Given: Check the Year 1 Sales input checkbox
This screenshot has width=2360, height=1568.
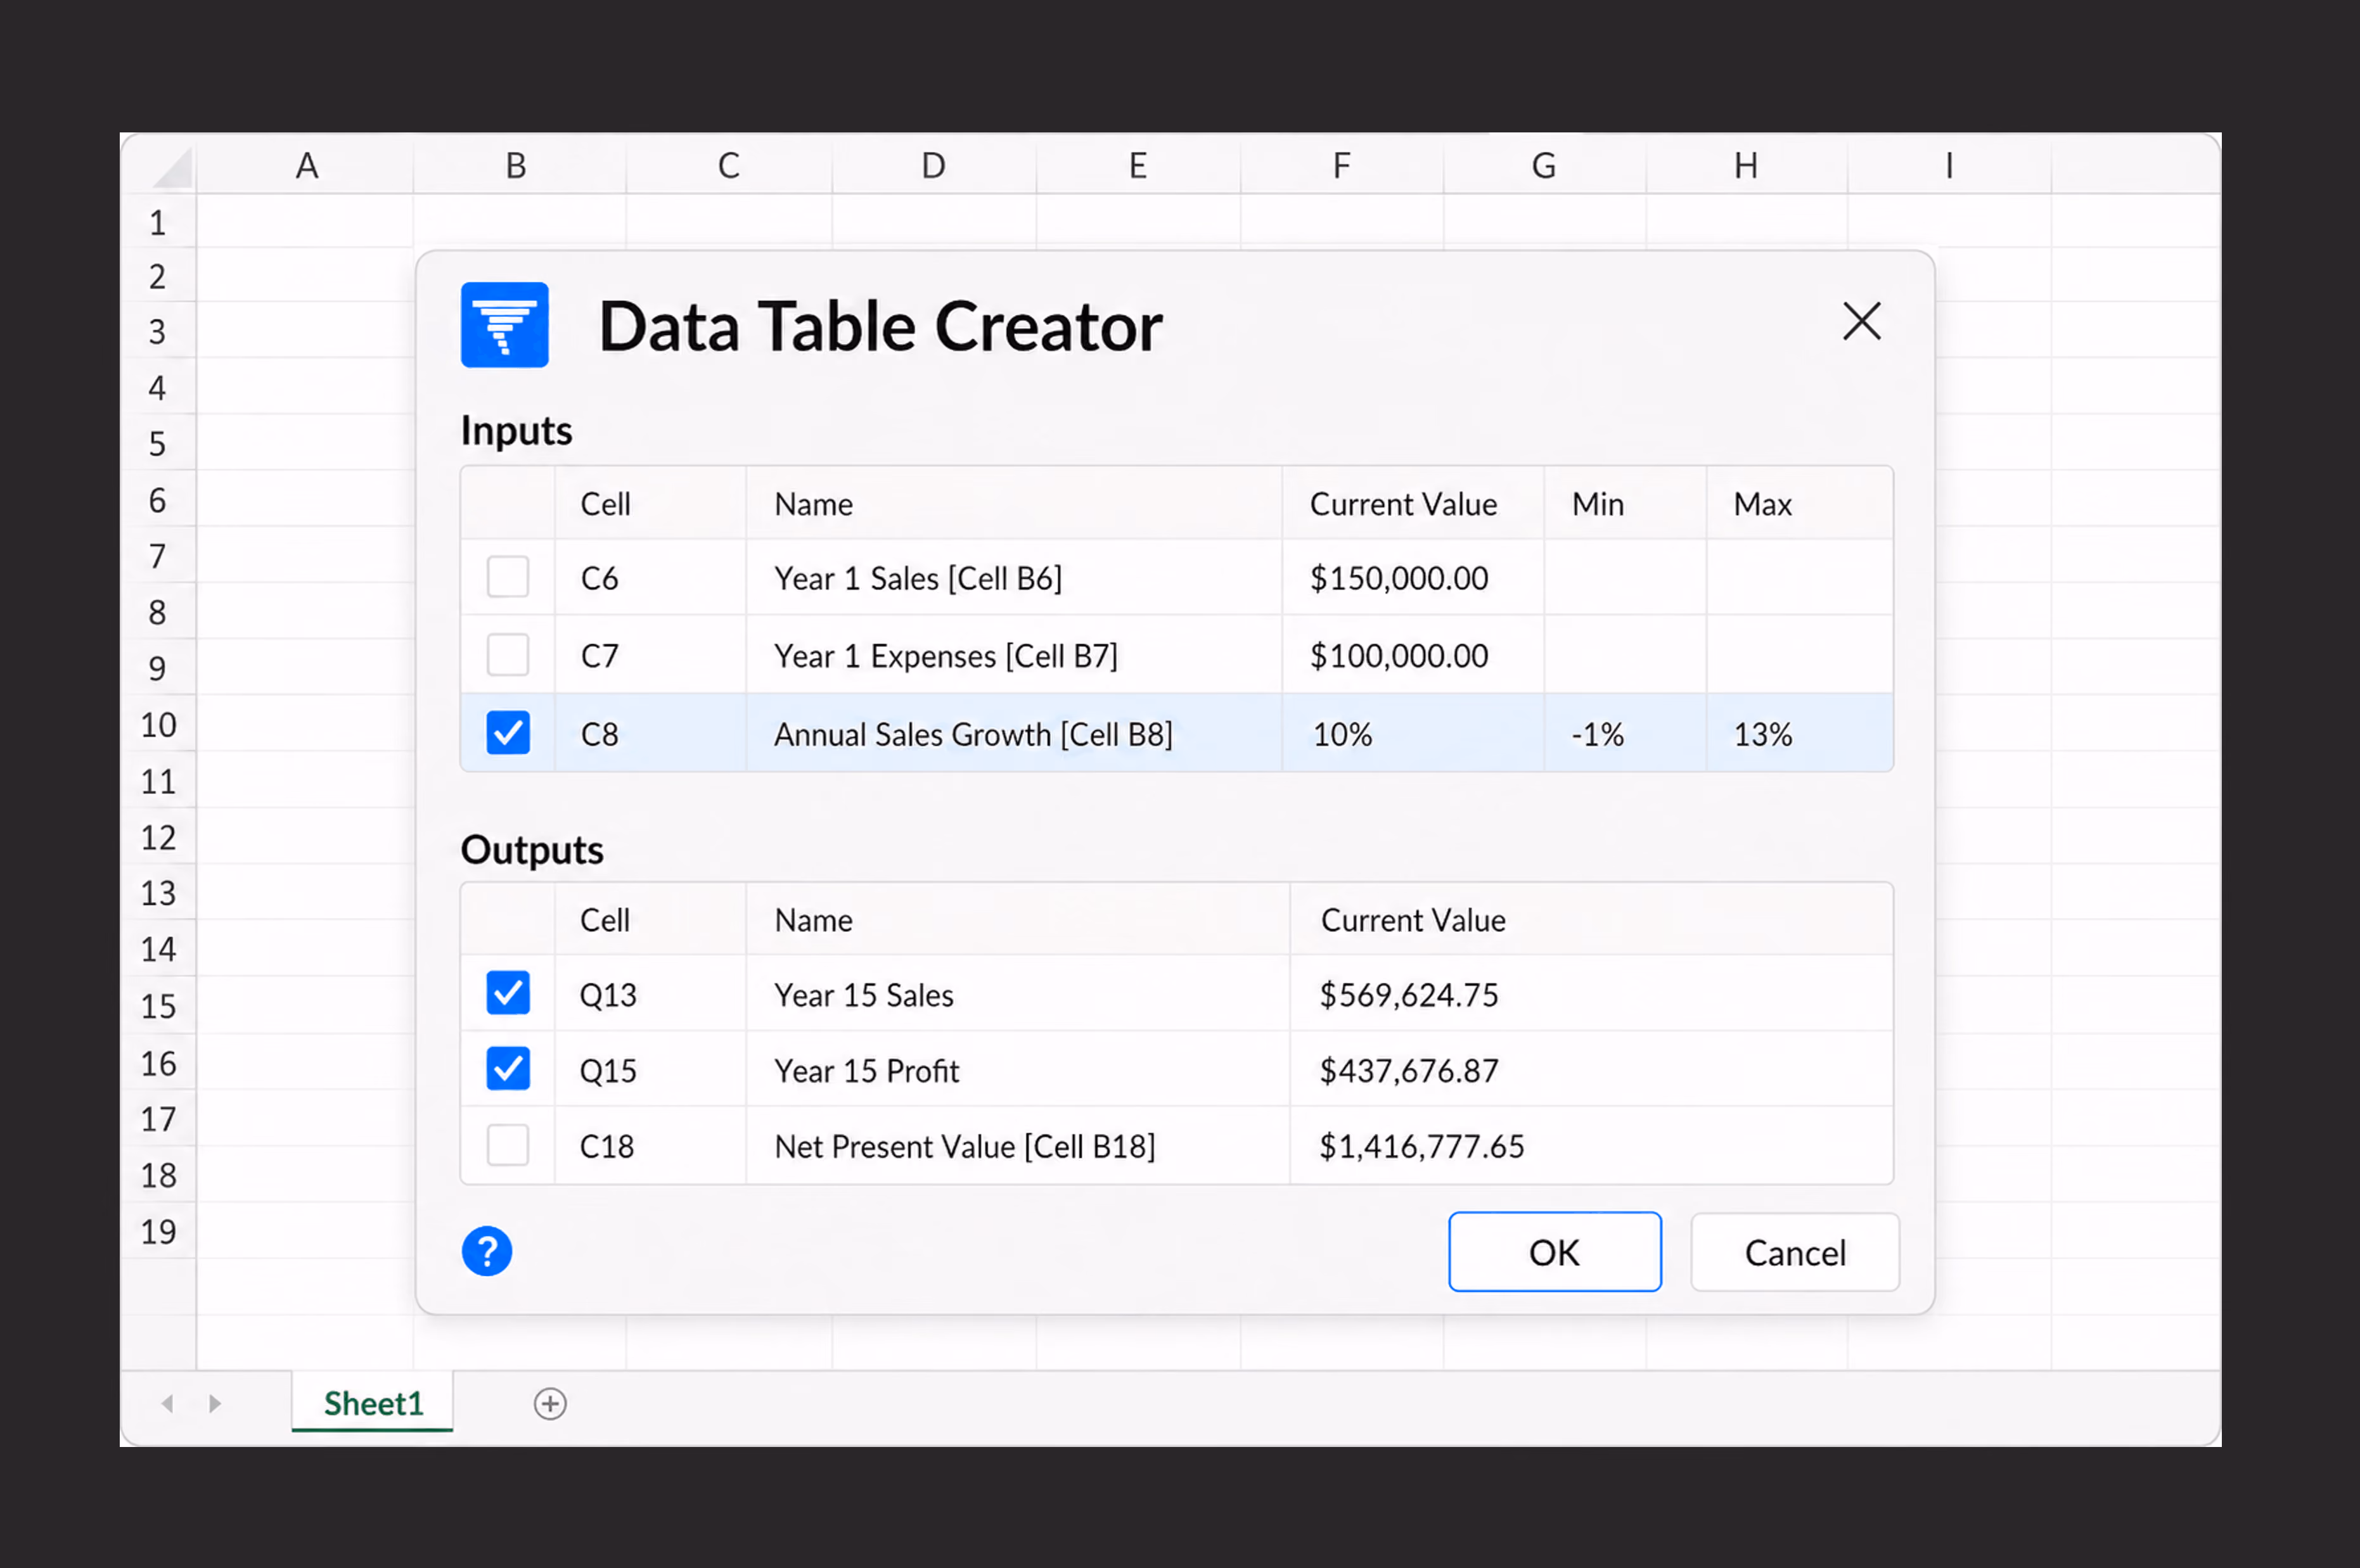Looking at the screenshot, I should click(x=508, y=577).
